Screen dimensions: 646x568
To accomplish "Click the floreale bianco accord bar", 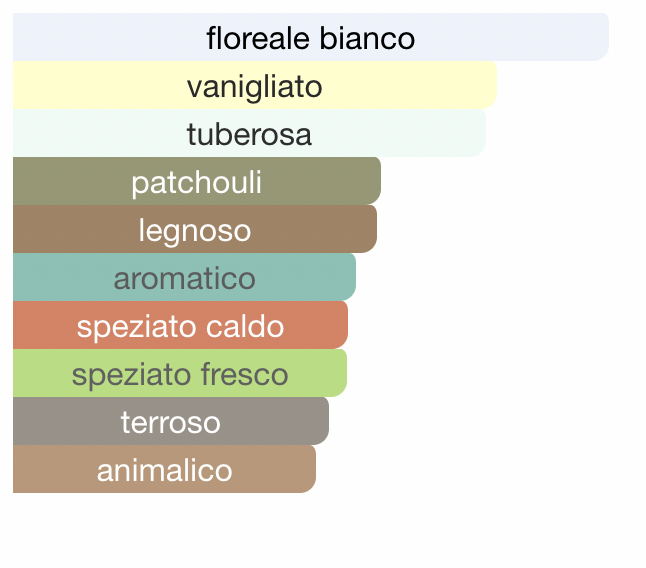I will 311,37.
